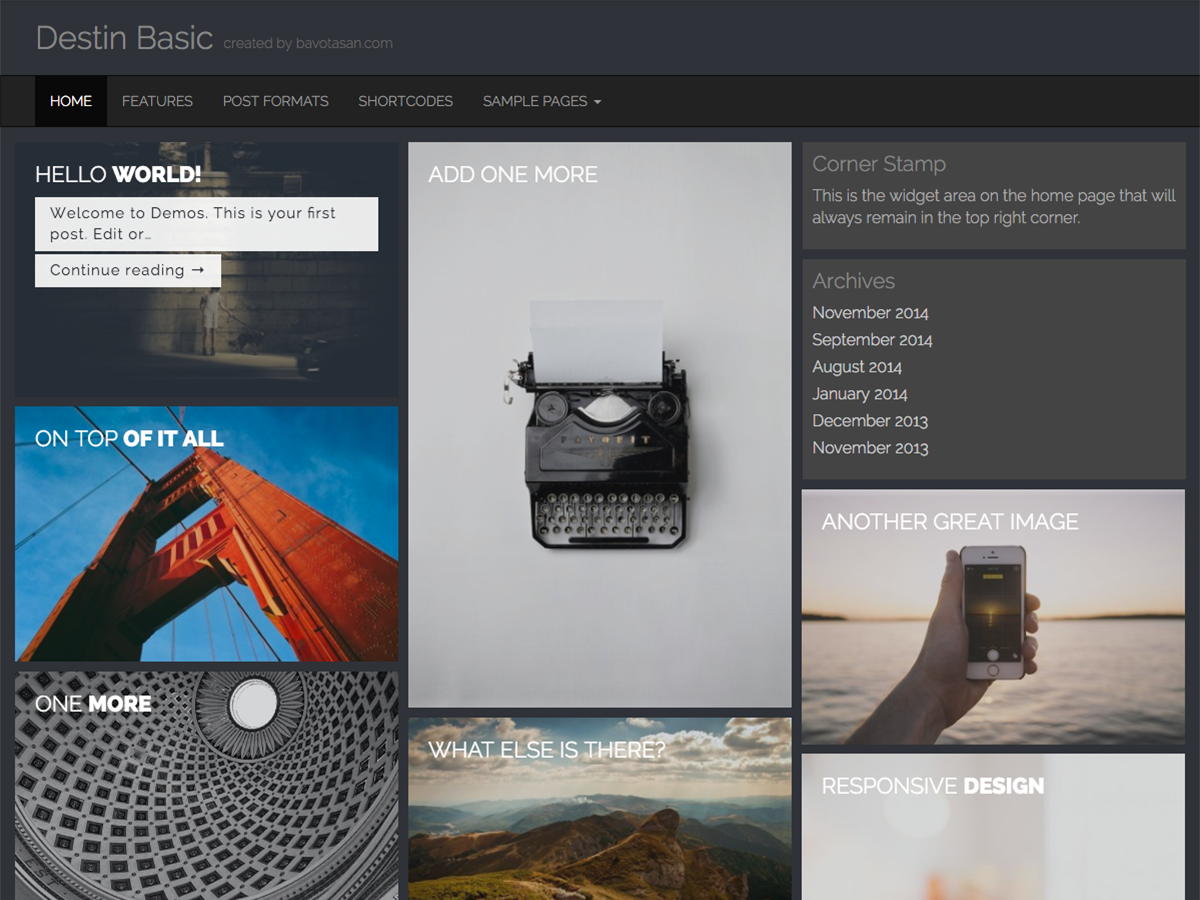Screen dimensions: 1200x900
Task: Open the ON TOP OF IT ALL bridge post
Action: [128, 438]
